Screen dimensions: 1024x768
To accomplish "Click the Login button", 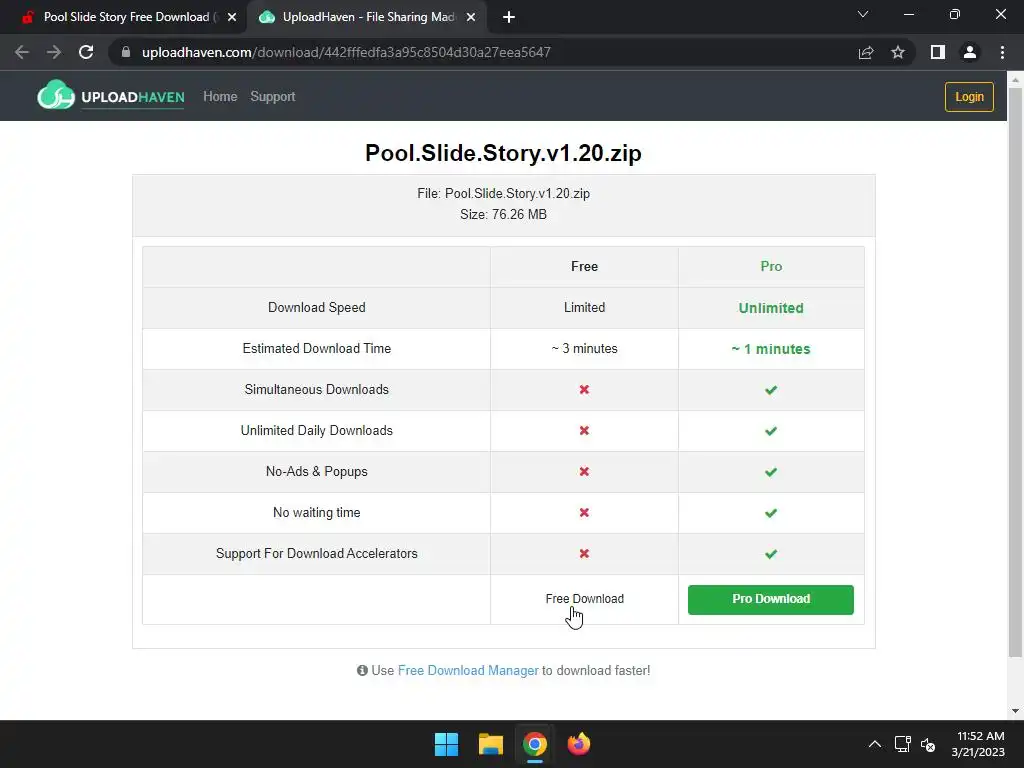I will tap(969, 97).
